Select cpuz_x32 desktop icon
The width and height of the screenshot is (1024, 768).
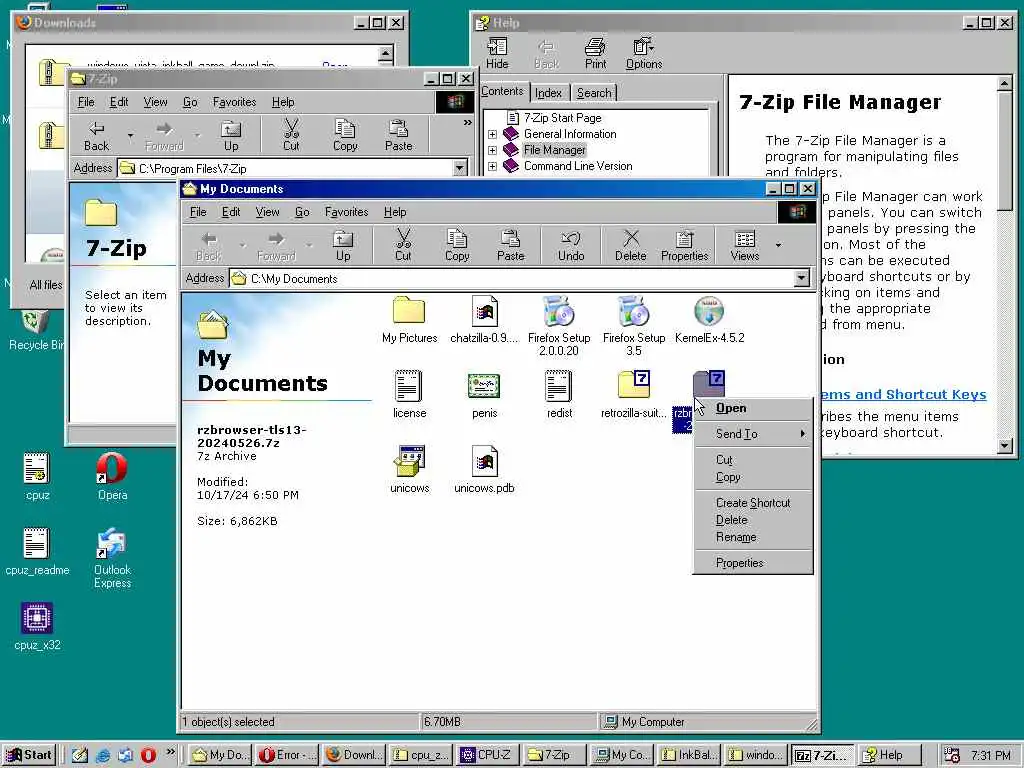point(37,626)
